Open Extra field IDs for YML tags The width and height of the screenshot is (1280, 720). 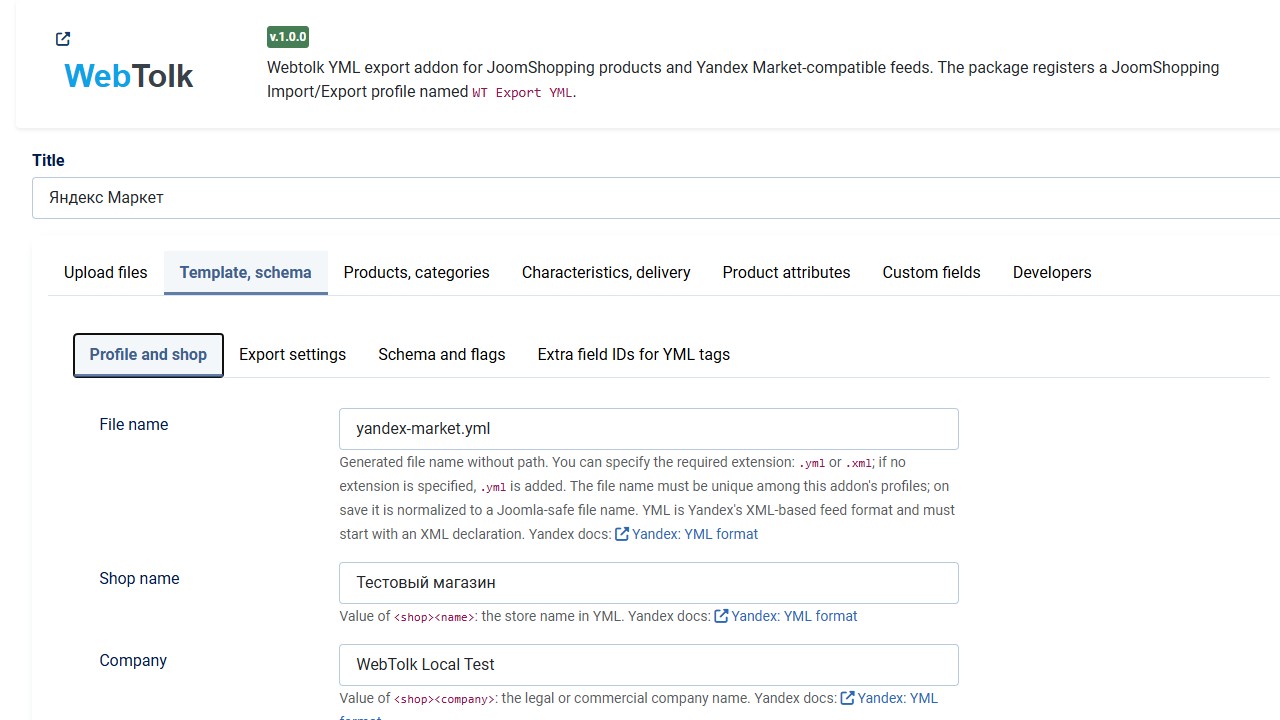point(634,355)
